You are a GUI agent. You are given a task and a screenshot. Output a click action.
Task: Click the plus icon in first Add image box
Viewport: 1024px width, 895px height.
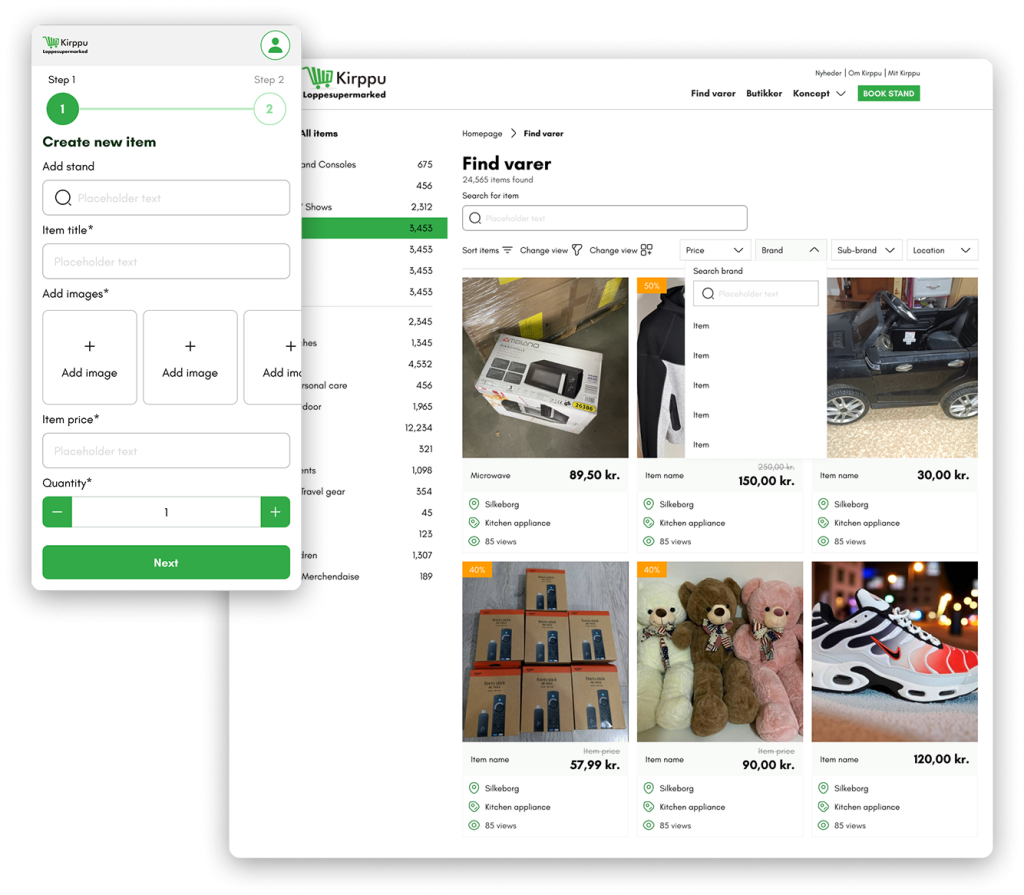pyautogui.click(x=89, y=346)
